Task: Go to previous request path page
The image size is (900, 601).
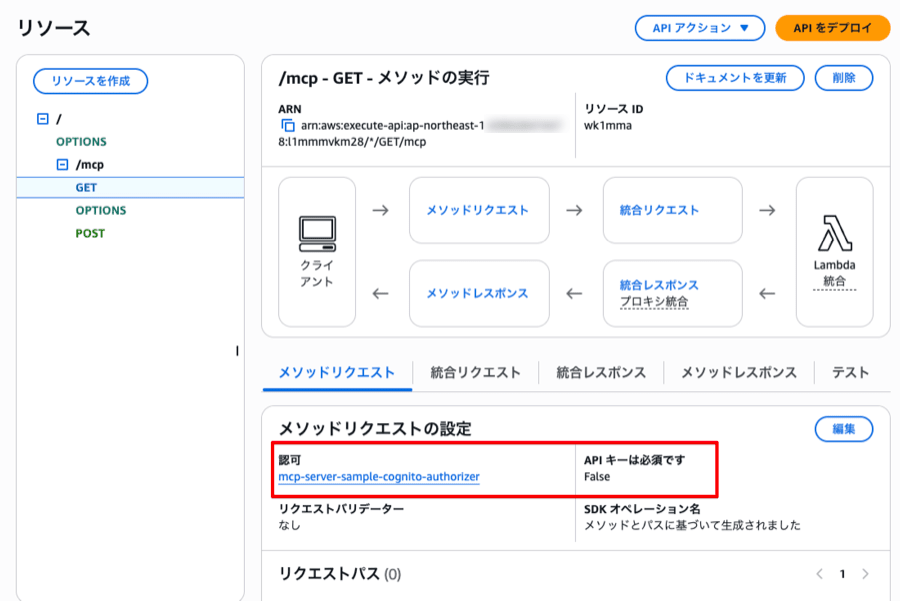Action: 820,574
